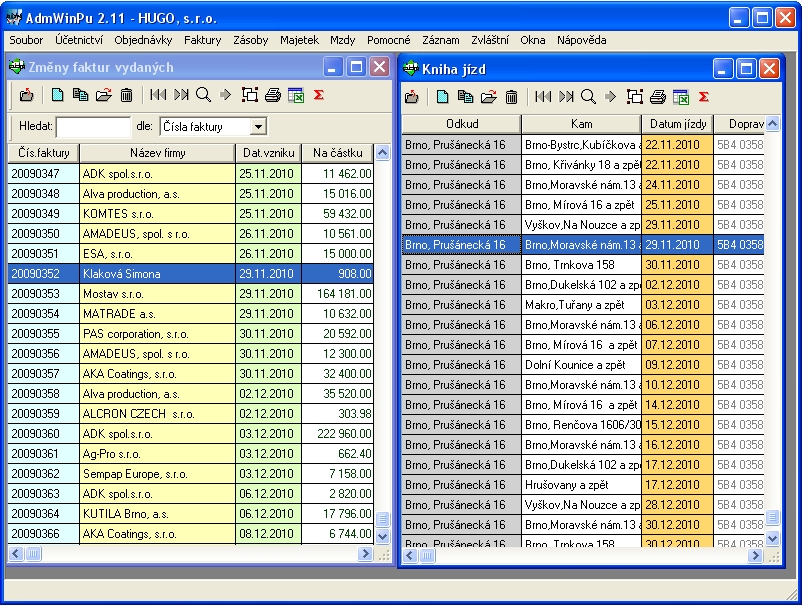Click scroll up arrow in Kniha jízd scrollbar
The height and width of the screenshot is (606, 803).
pos(771,124)
